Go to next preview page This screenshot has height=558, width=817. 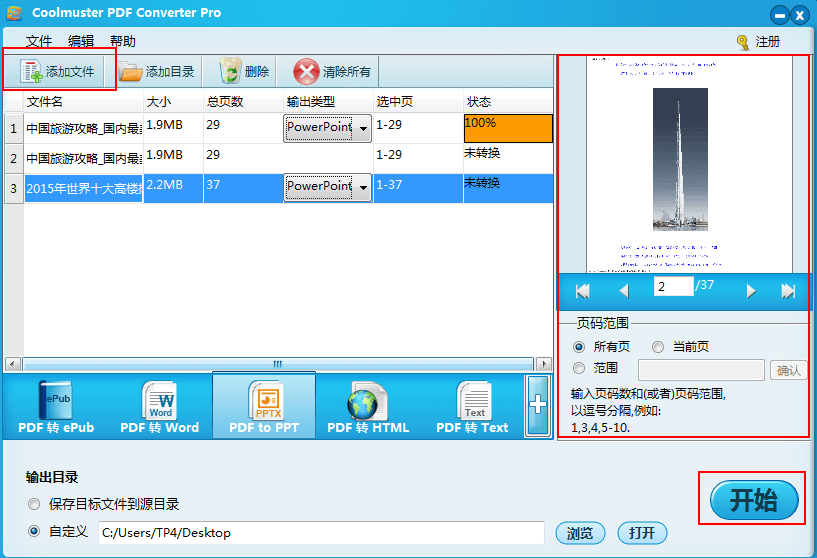pyautogui.click(x=751, y=291)
